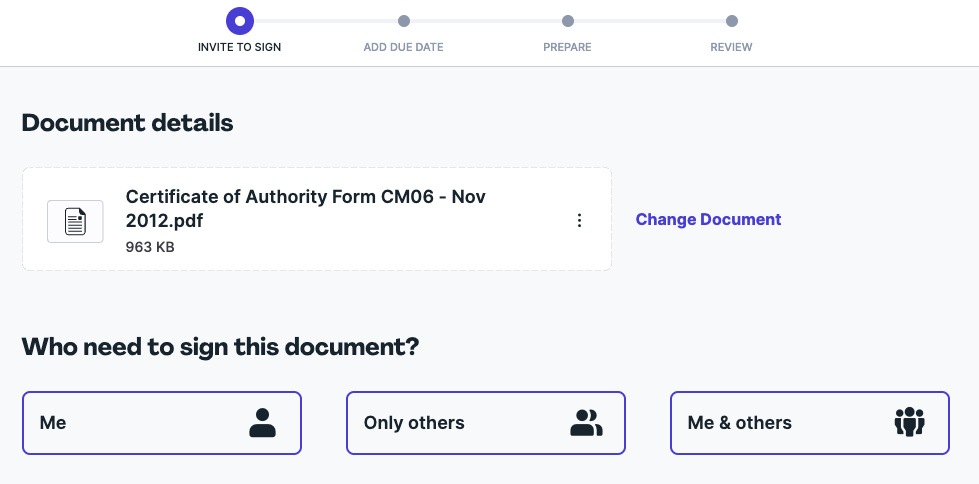This screenshot has width=979, height=484.
Task: Click the Certificate of Authority Form filename
Action: (x=306, y=209)
